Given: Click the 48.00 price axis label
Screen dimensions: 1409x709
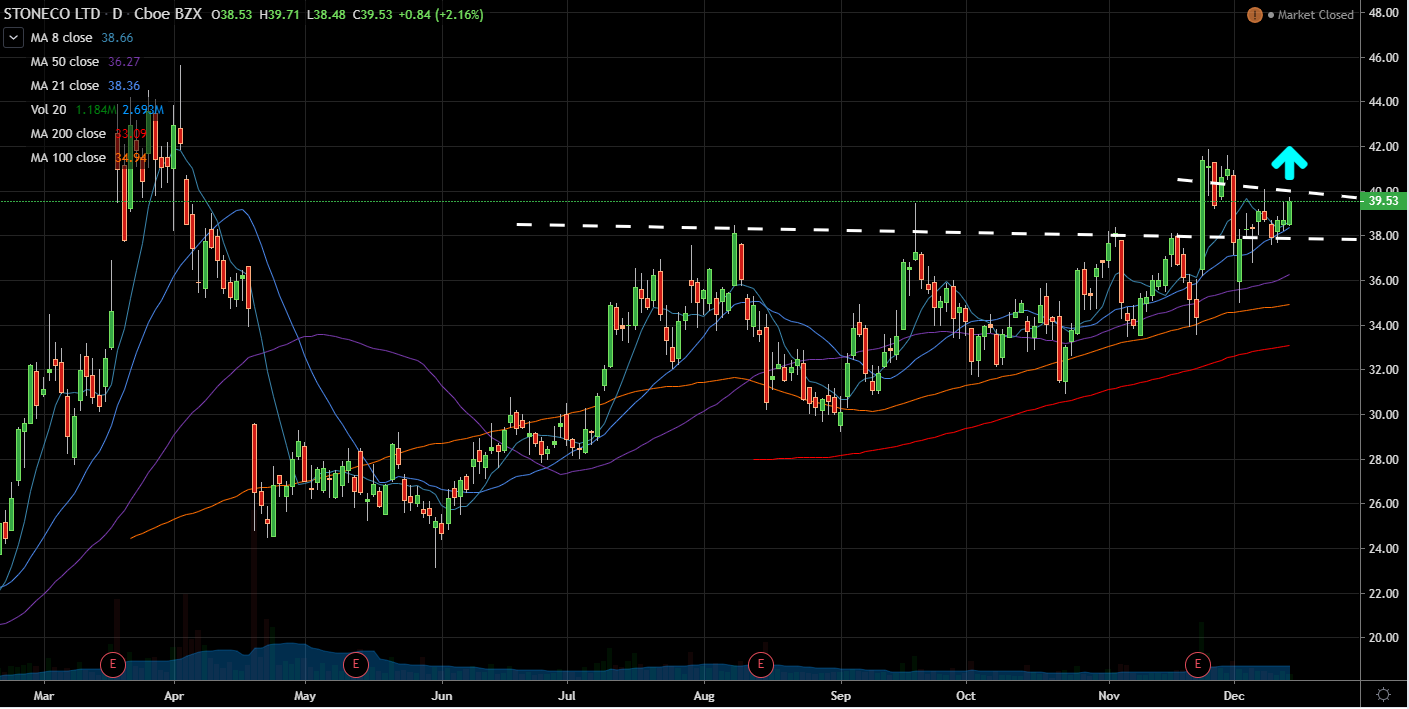Looking at the screenshot, I should (x=1382, y=13).
